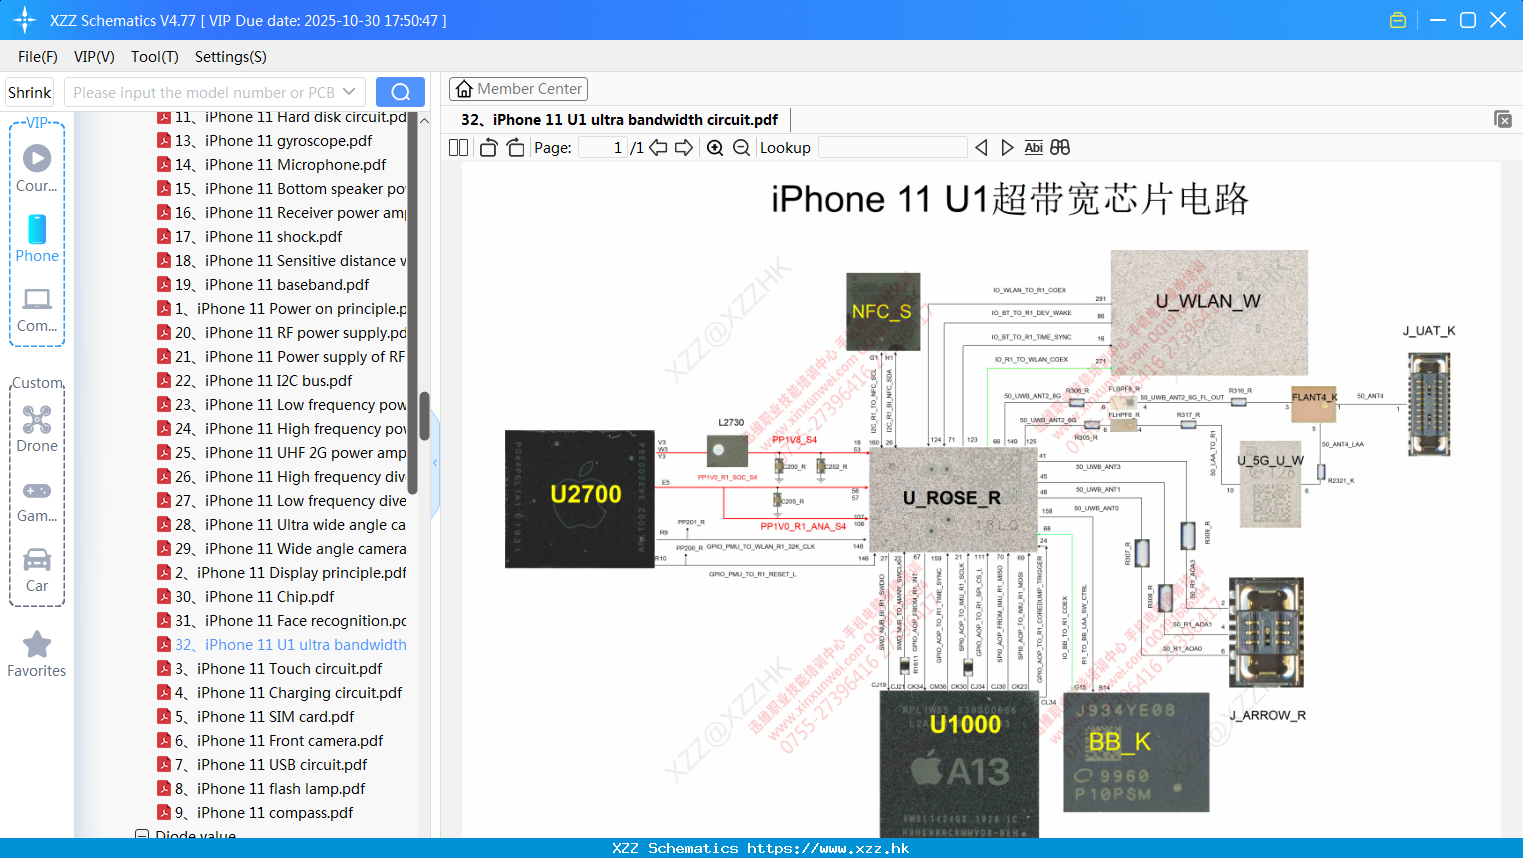Viewport: 1523px width, 858px height.
Task: Open the Drone category icon
Action: click(x=37, y=419)
